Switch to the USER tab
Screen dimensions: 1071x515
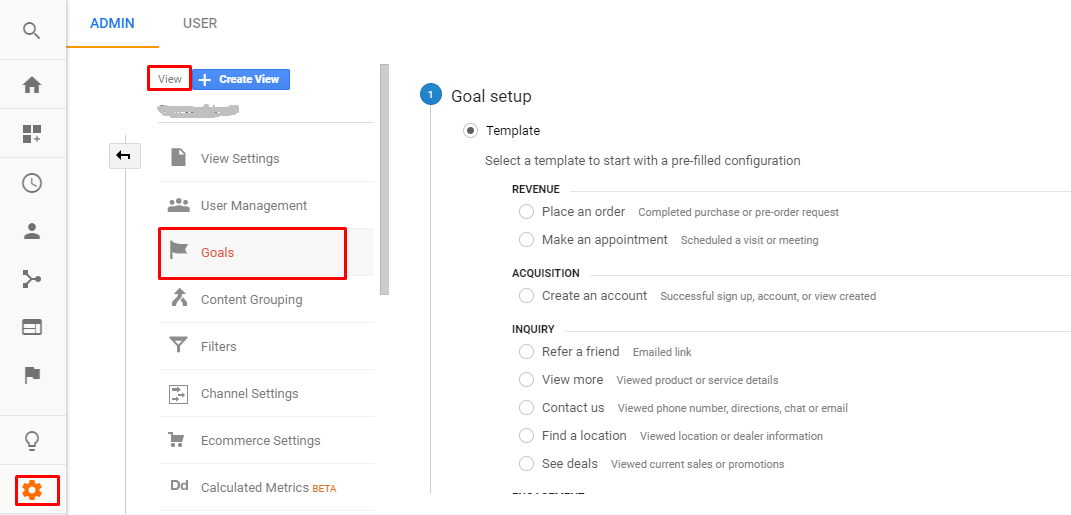[x=200, y=23]
